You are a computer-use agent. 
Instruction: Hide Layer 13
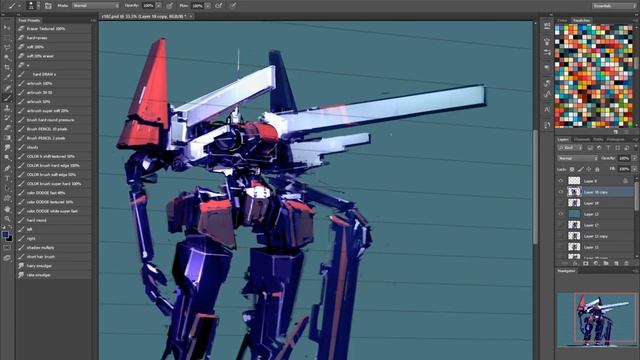tap(561, 214)
